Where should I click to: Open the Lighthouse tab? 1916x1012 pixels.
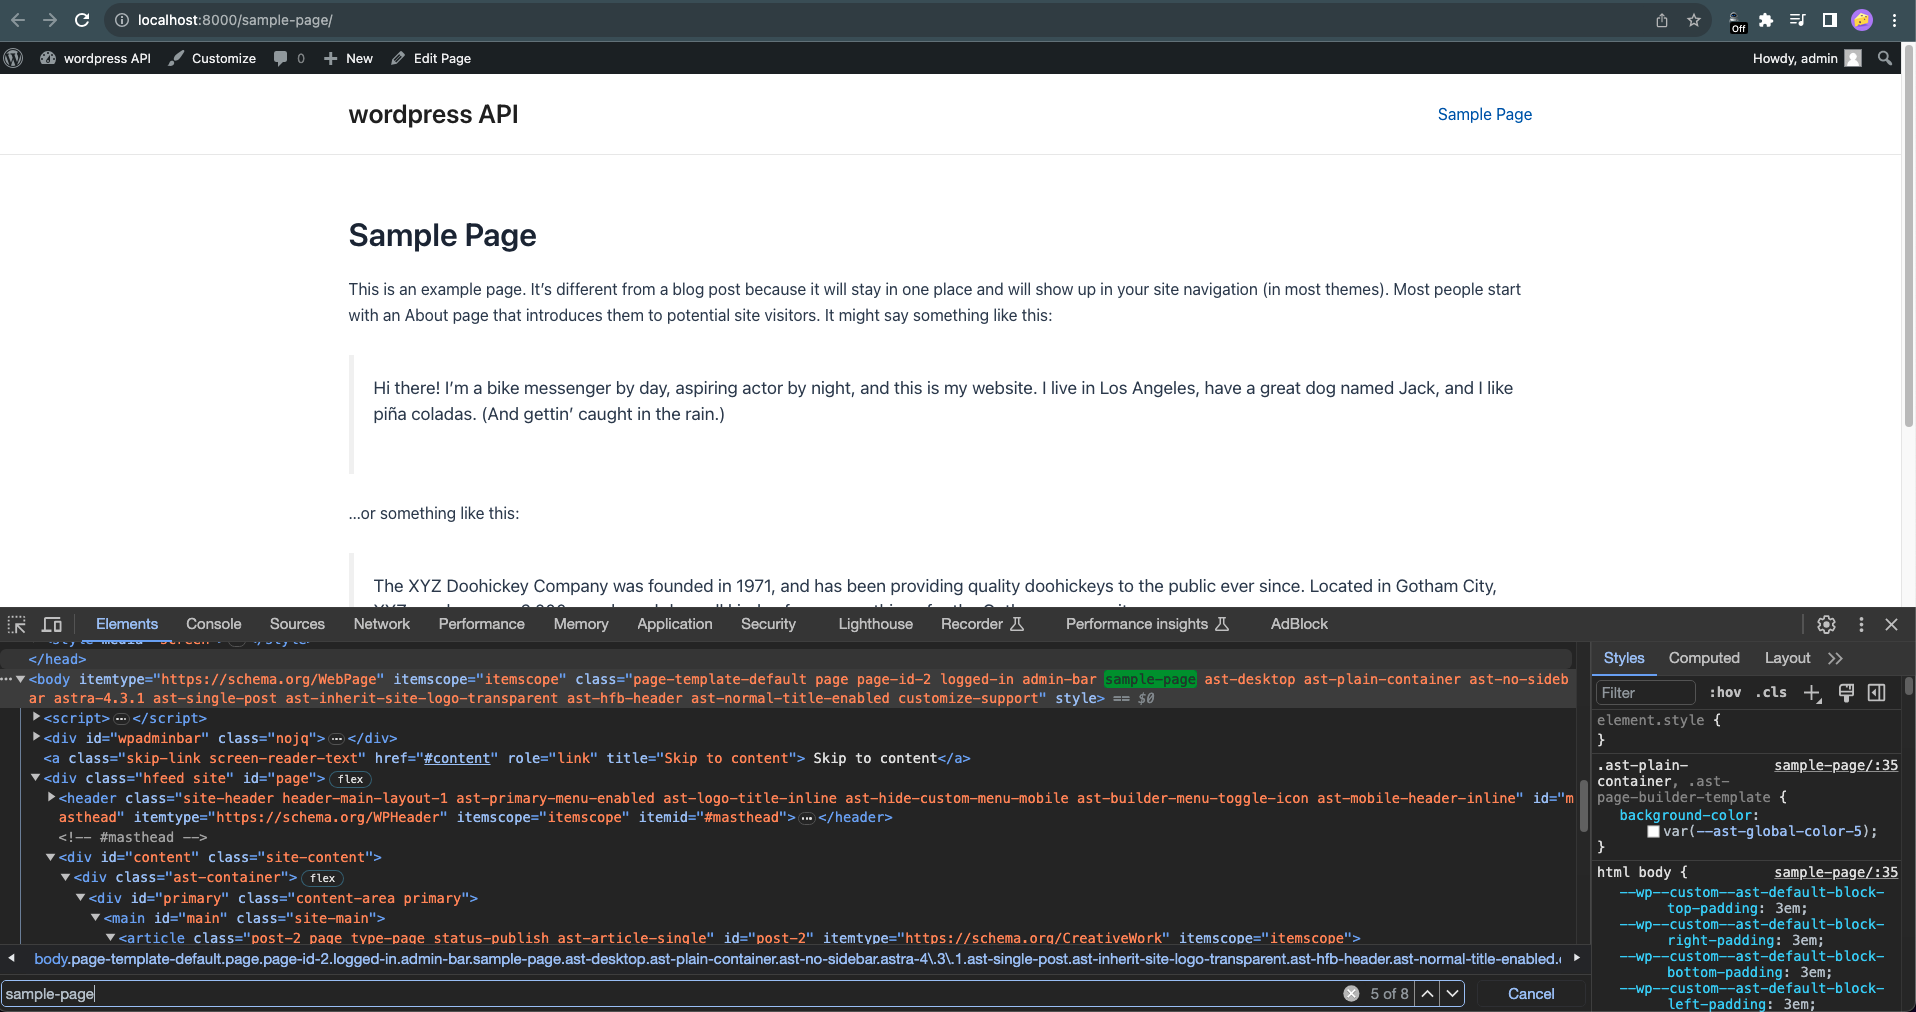pyautogui.click(x=875, y=624)
